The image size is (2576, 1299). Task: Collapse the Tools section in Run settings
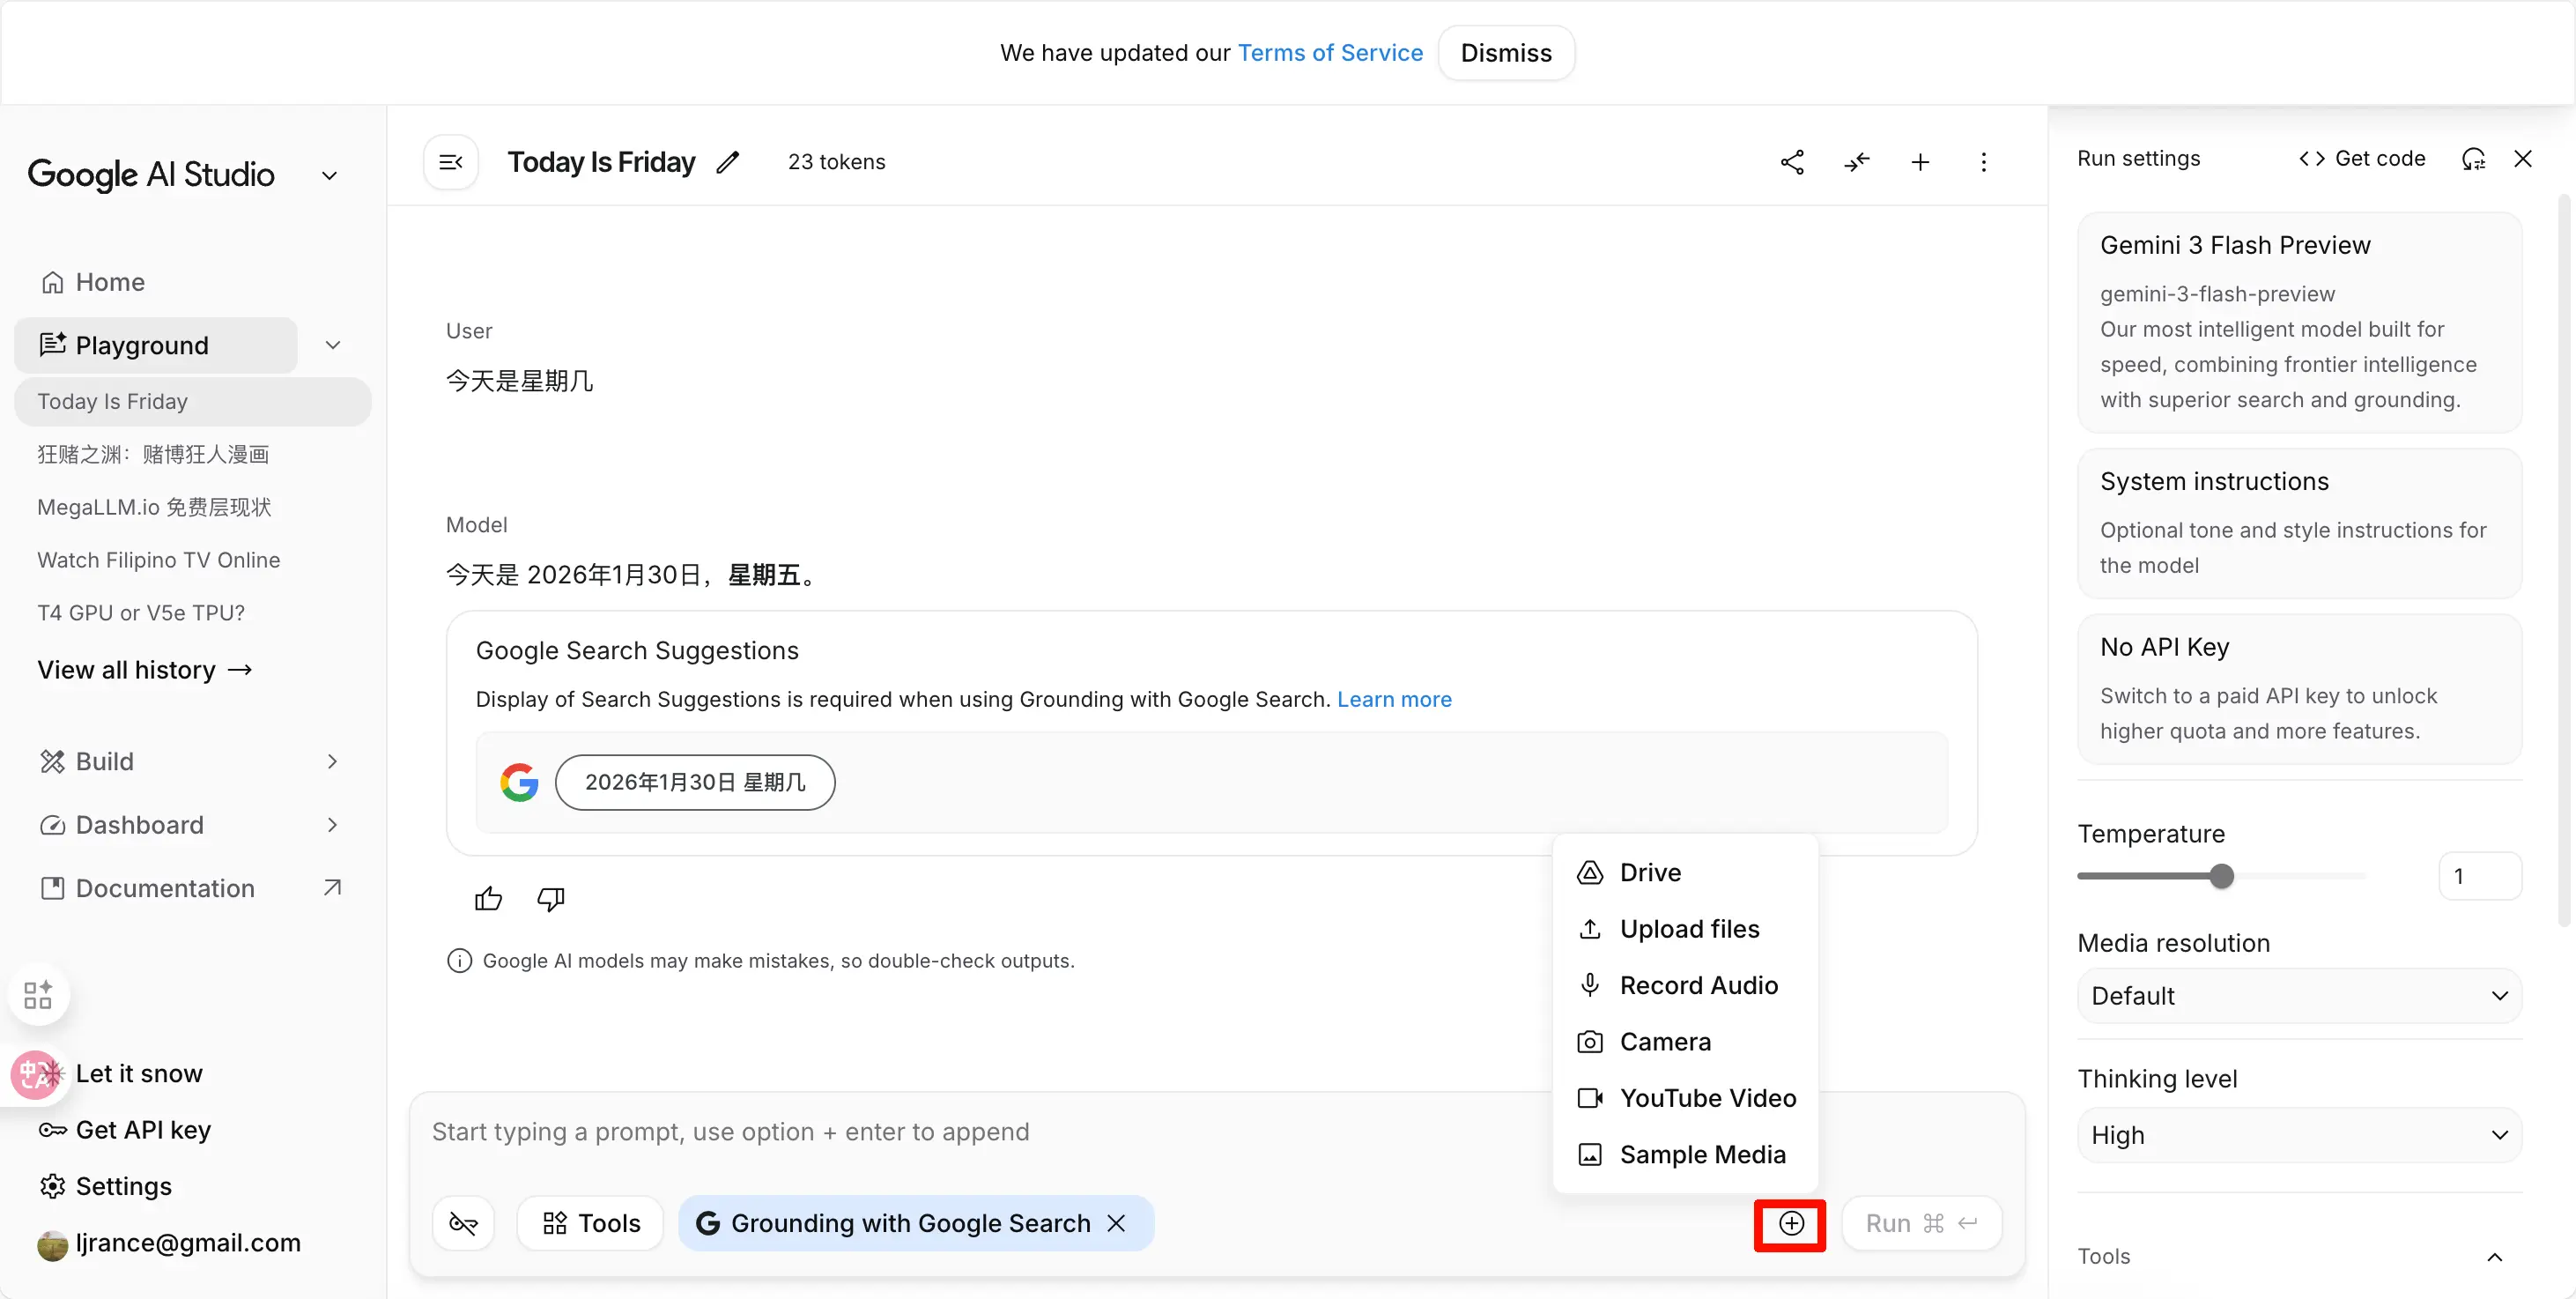click(x=2494, y=1257)
